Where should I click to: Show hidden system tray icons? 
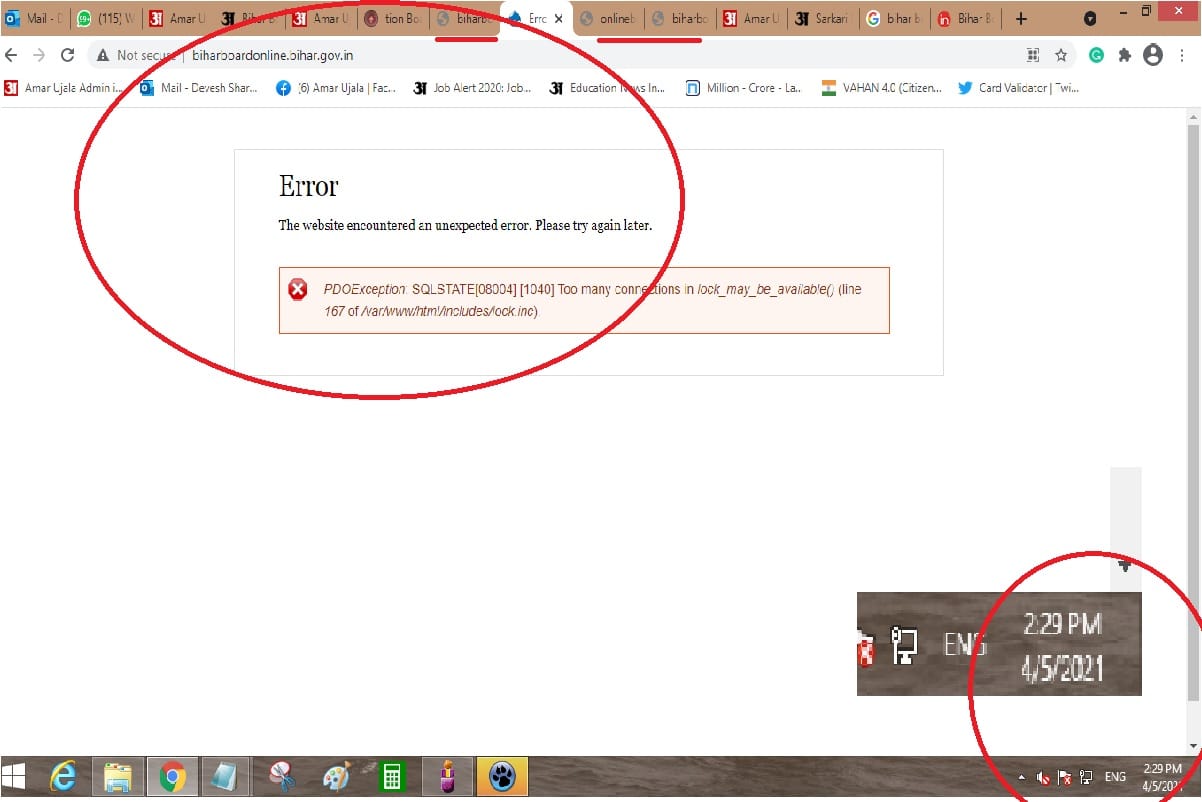click(x=1021, y=777)
